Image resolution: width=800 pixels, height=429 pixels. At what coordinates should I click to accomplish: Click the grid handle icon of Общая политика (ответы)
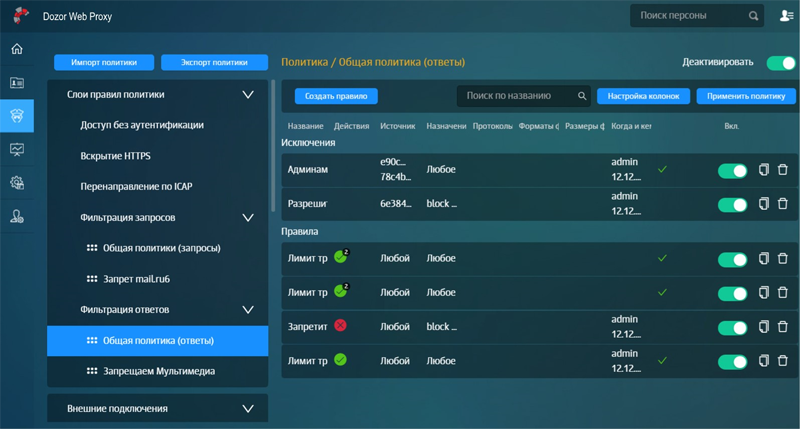(92, 340)
